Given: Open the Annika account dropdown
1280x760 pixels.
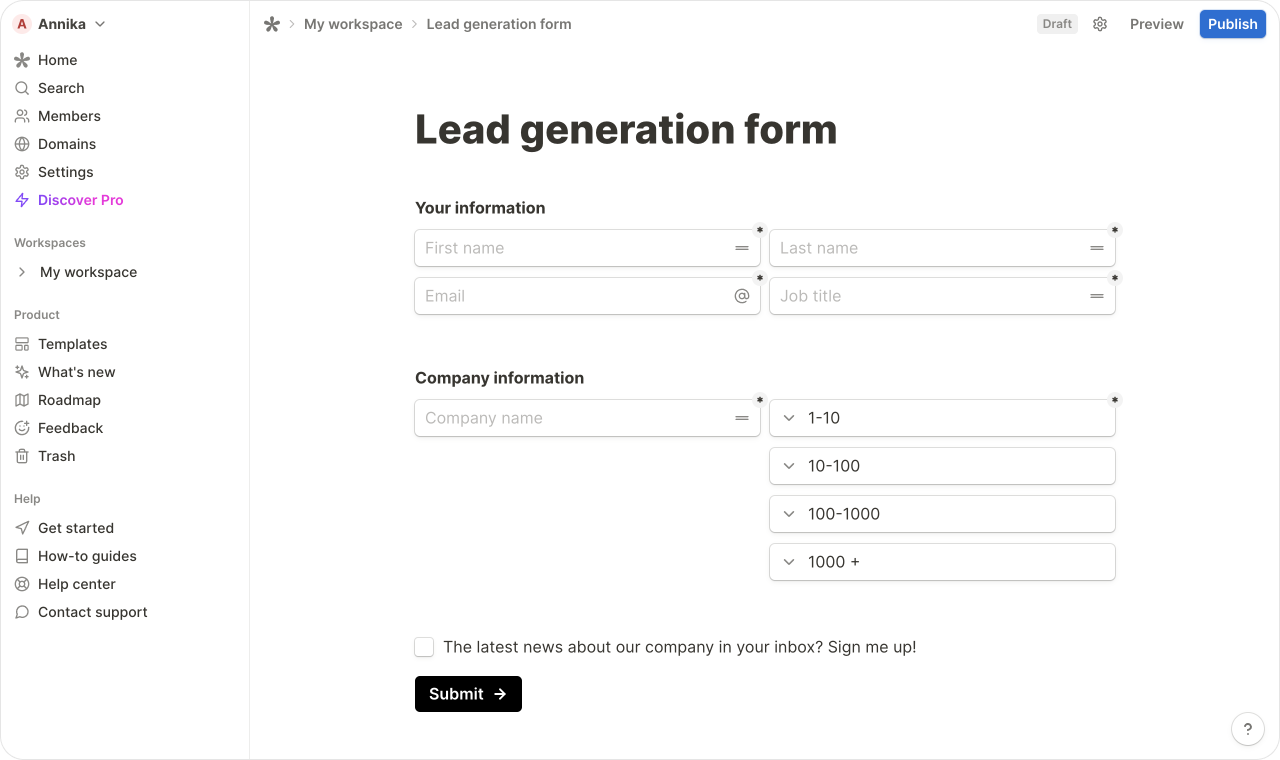Looking at the screenshot, I should [61, 24].
